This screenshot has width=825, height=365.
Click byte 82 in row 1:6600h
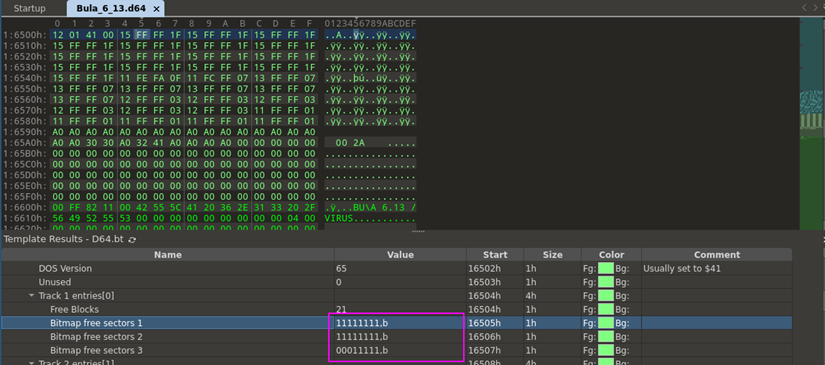click(90, 207)
